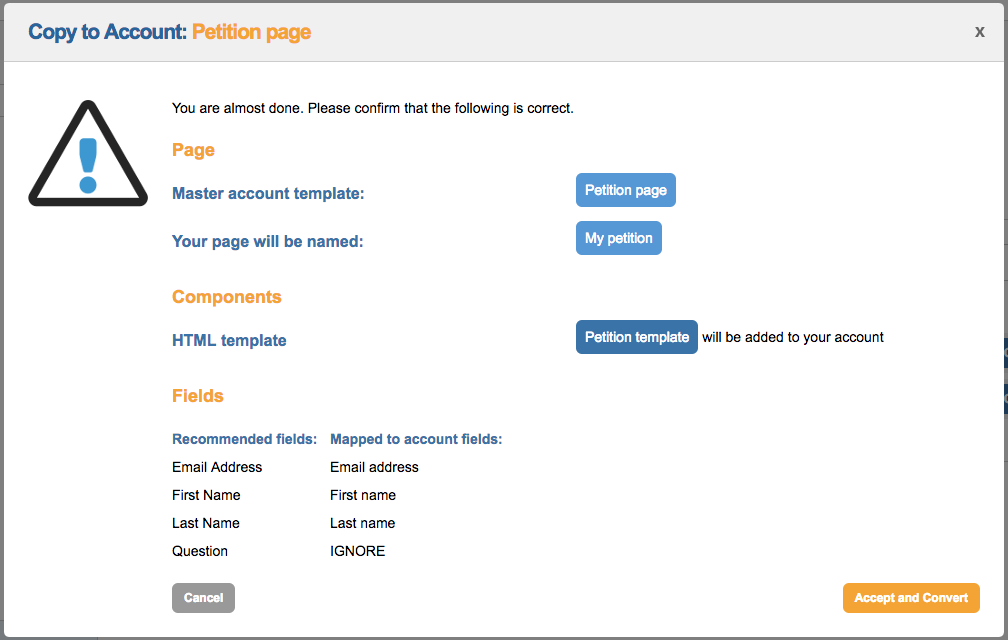
Task: Close the Copy to Account dialog
Action: (979, 32)
